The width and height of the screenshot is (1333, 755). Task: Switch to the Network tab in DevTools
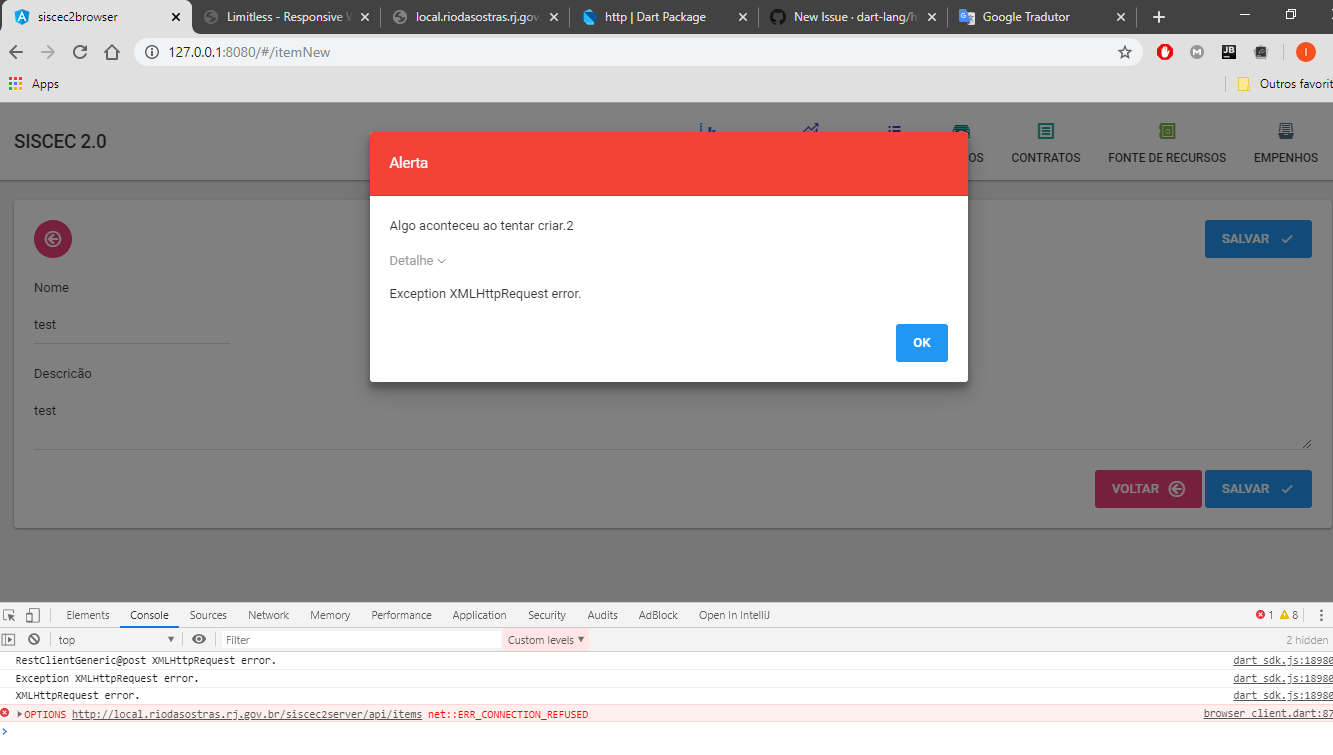[268, 615]
